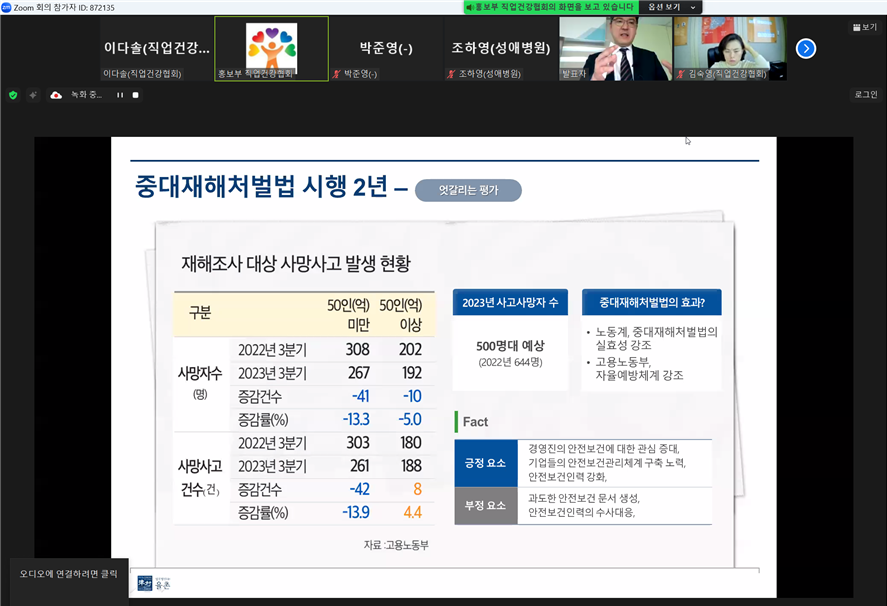Click 2023년 사고사망자 수 header box
The image size is (887, 606).
(x=510, y=303)
